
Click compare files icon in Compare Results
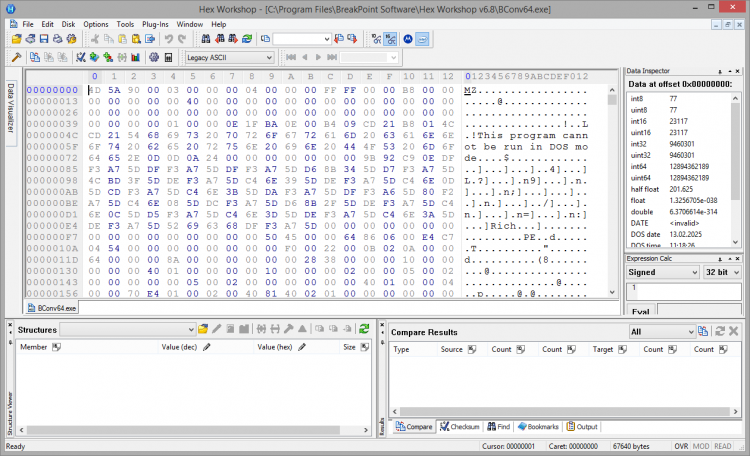tap(703, 331)
